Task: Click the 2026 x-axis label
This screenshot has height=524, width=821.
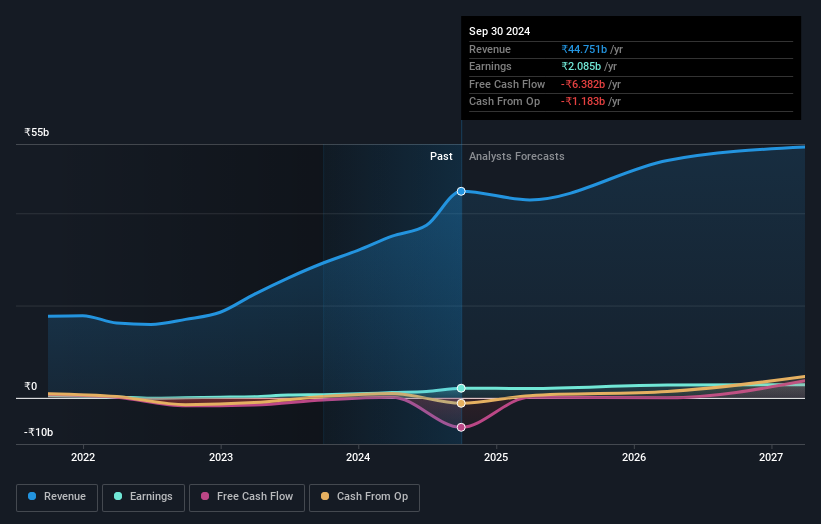Action: (x=634, y=457)
